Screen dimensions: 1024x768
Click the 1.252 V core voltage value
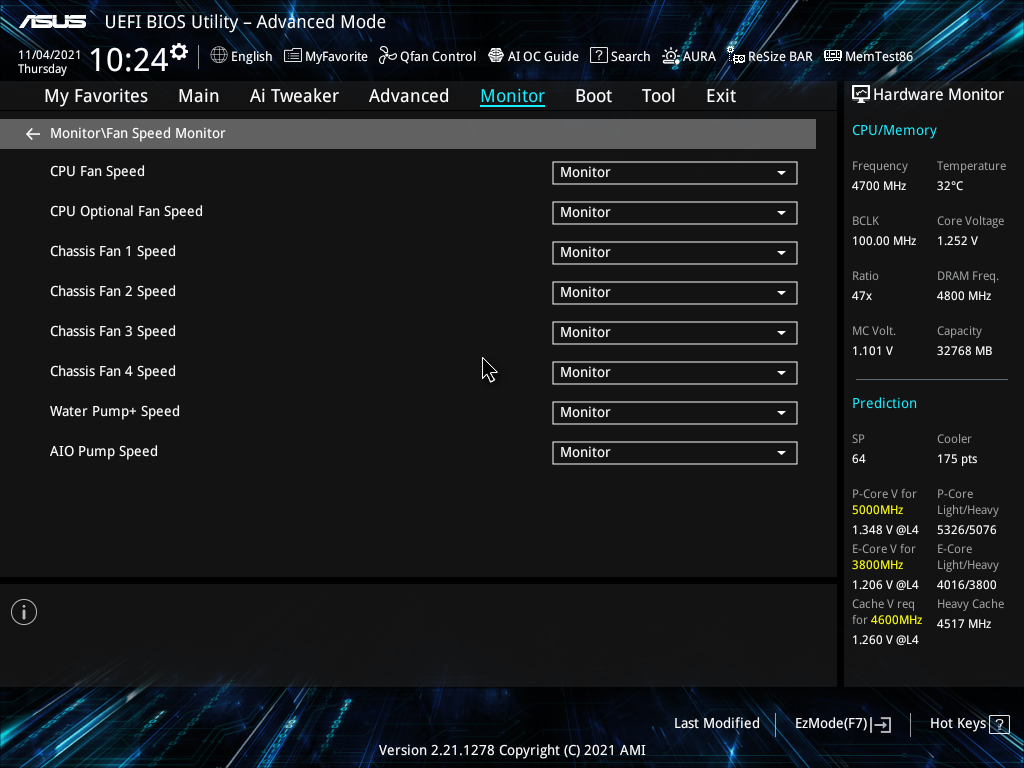pos(957,241)
